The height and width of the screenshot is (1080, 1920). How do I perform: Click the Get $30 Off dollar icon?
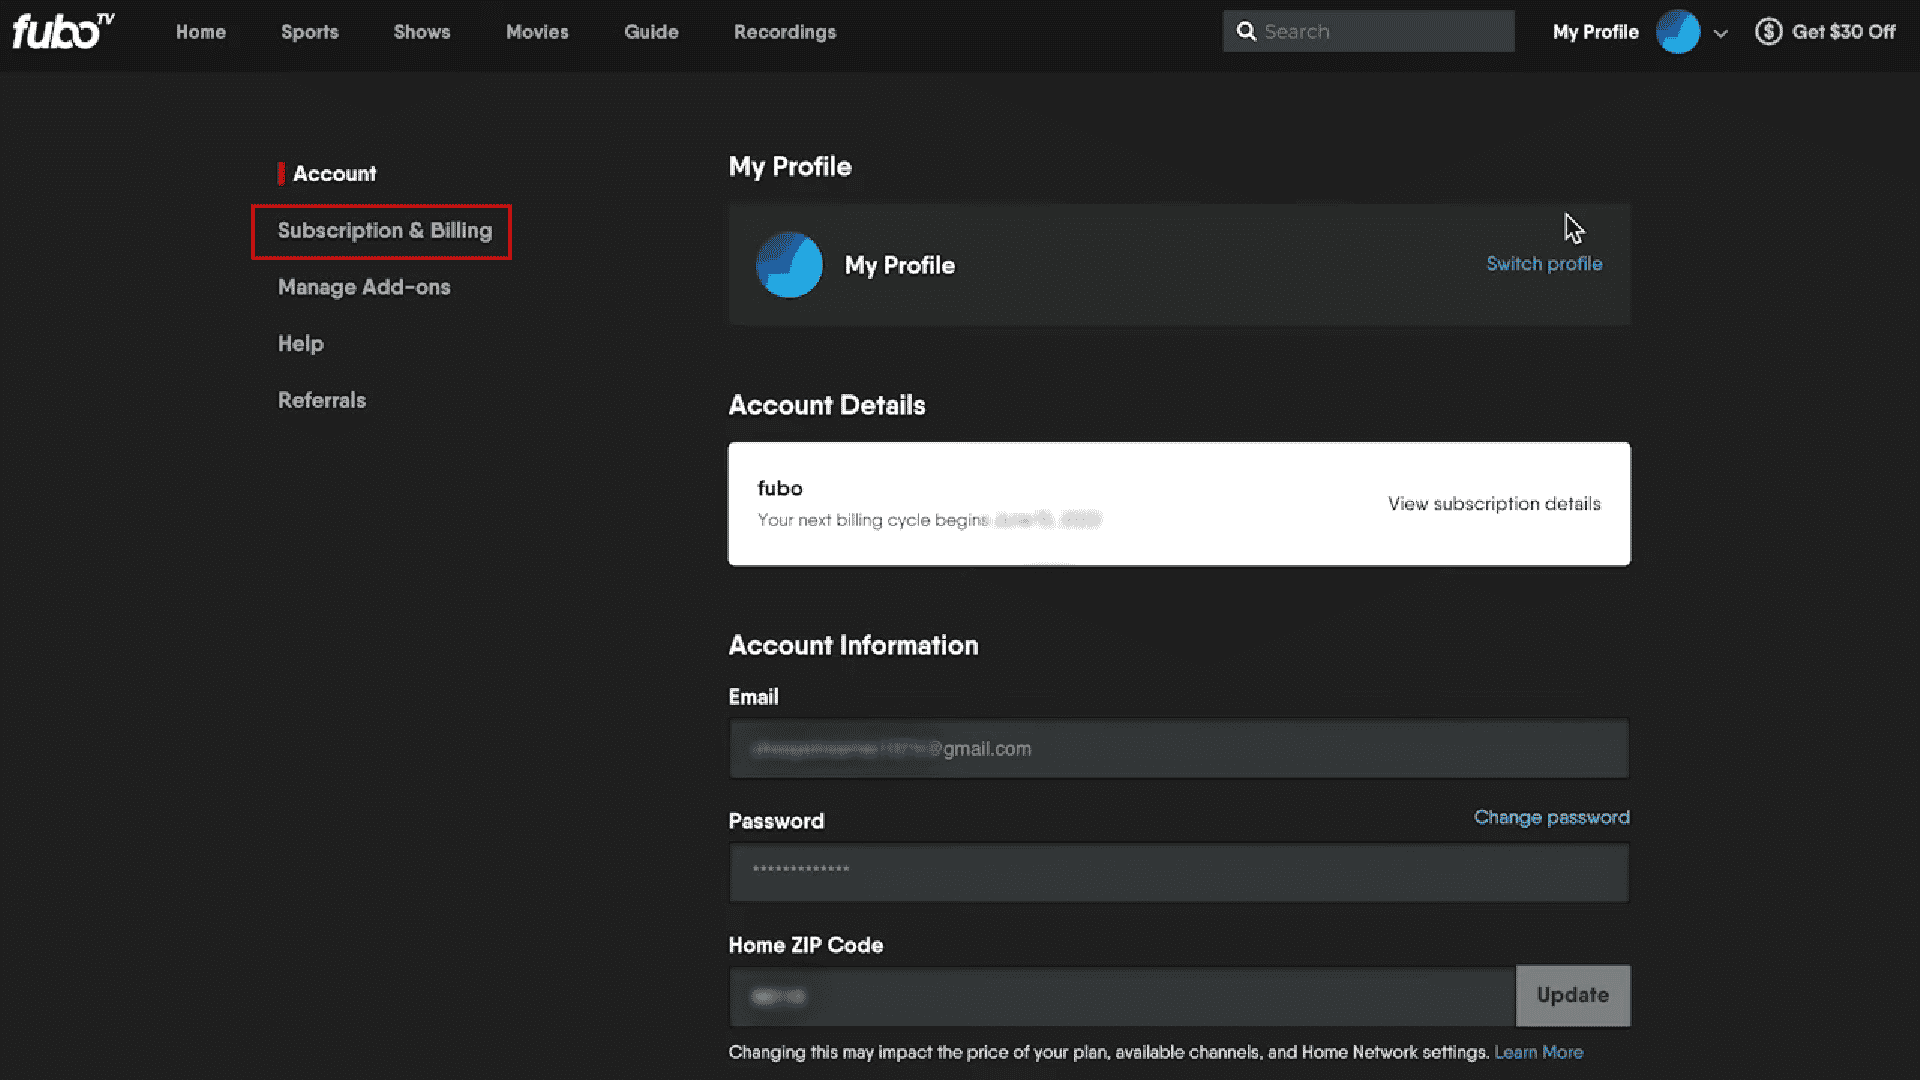point(1768,30)
